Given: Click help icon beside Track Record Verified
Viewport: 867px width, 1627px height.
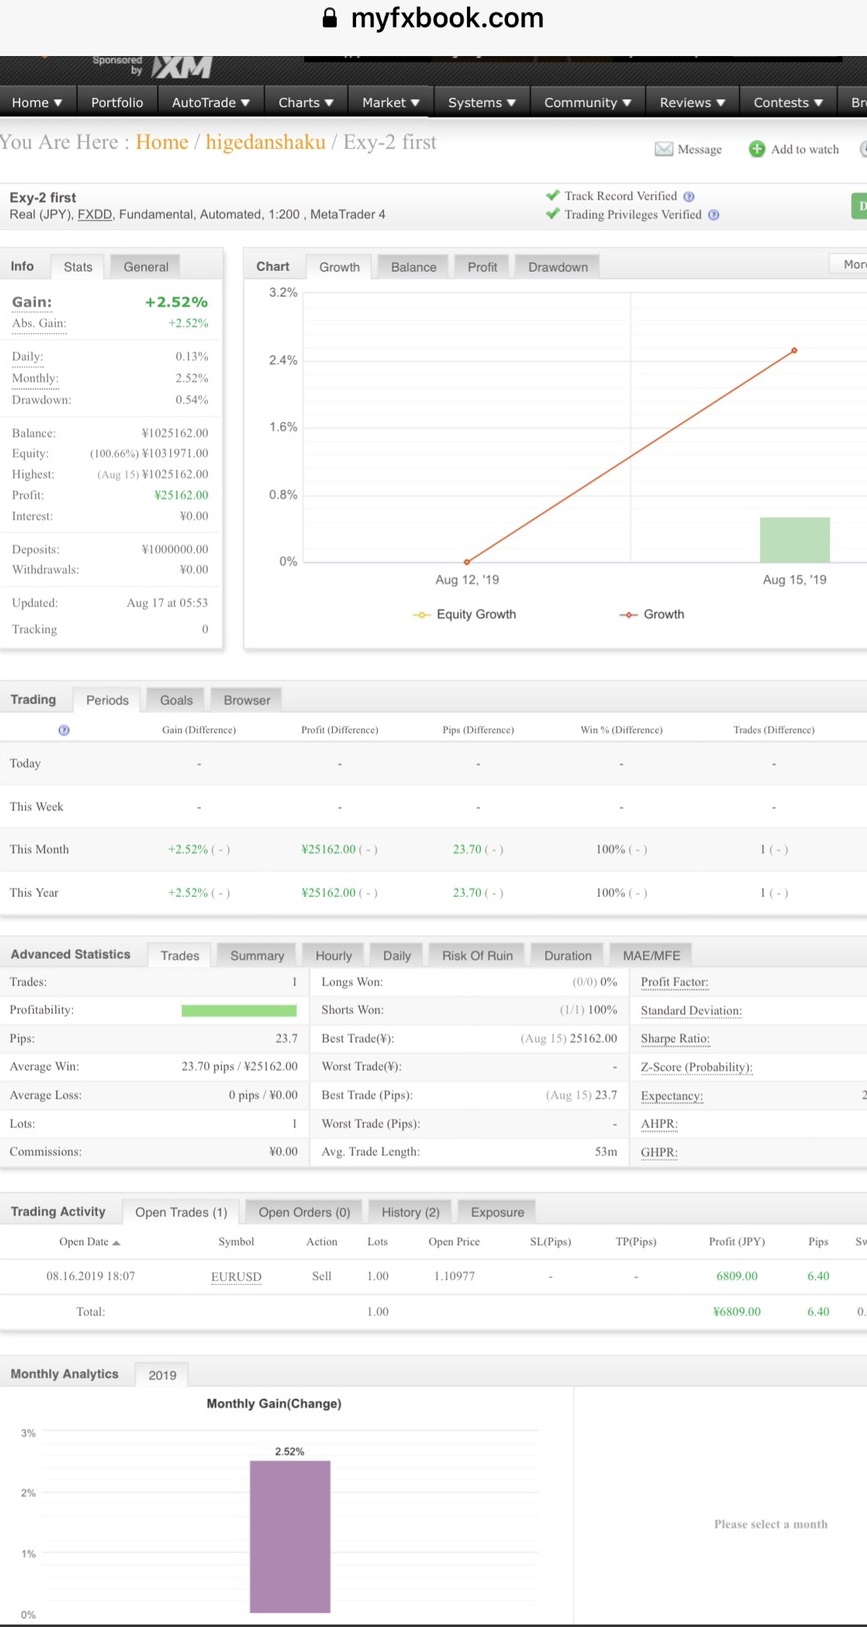Looking at the screenshot, I should [688, 196].
